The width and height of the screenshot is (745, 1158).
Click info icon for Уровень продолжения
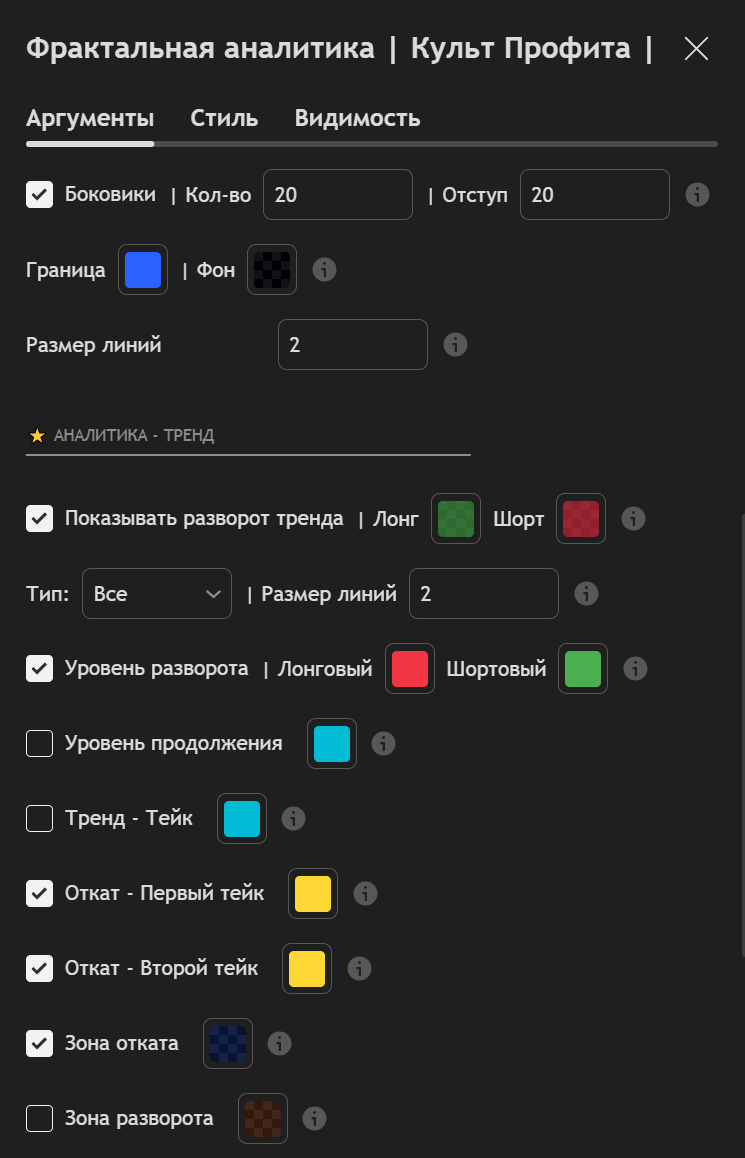[x=383, y=743]
